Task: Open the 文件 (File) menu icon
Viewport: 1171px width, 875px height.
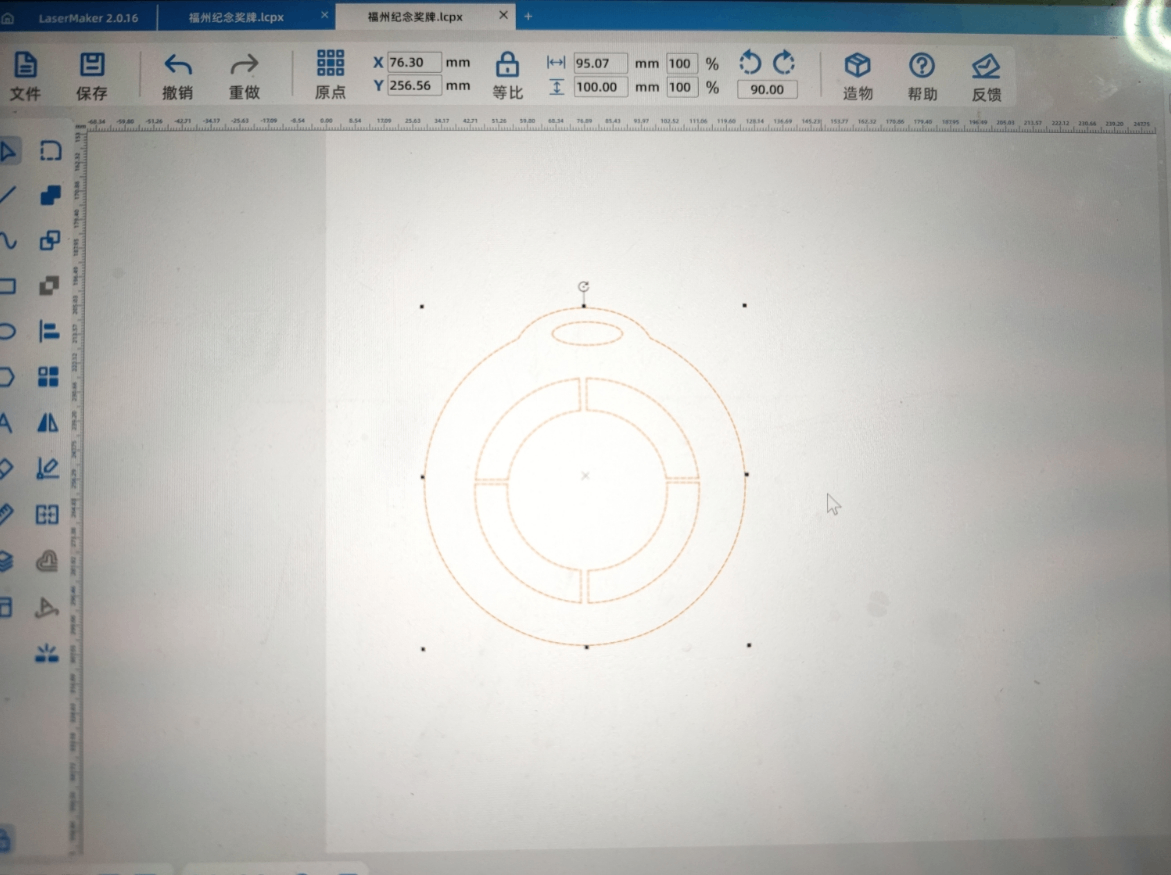Action: pyautogui.click(x=25, y=66)
